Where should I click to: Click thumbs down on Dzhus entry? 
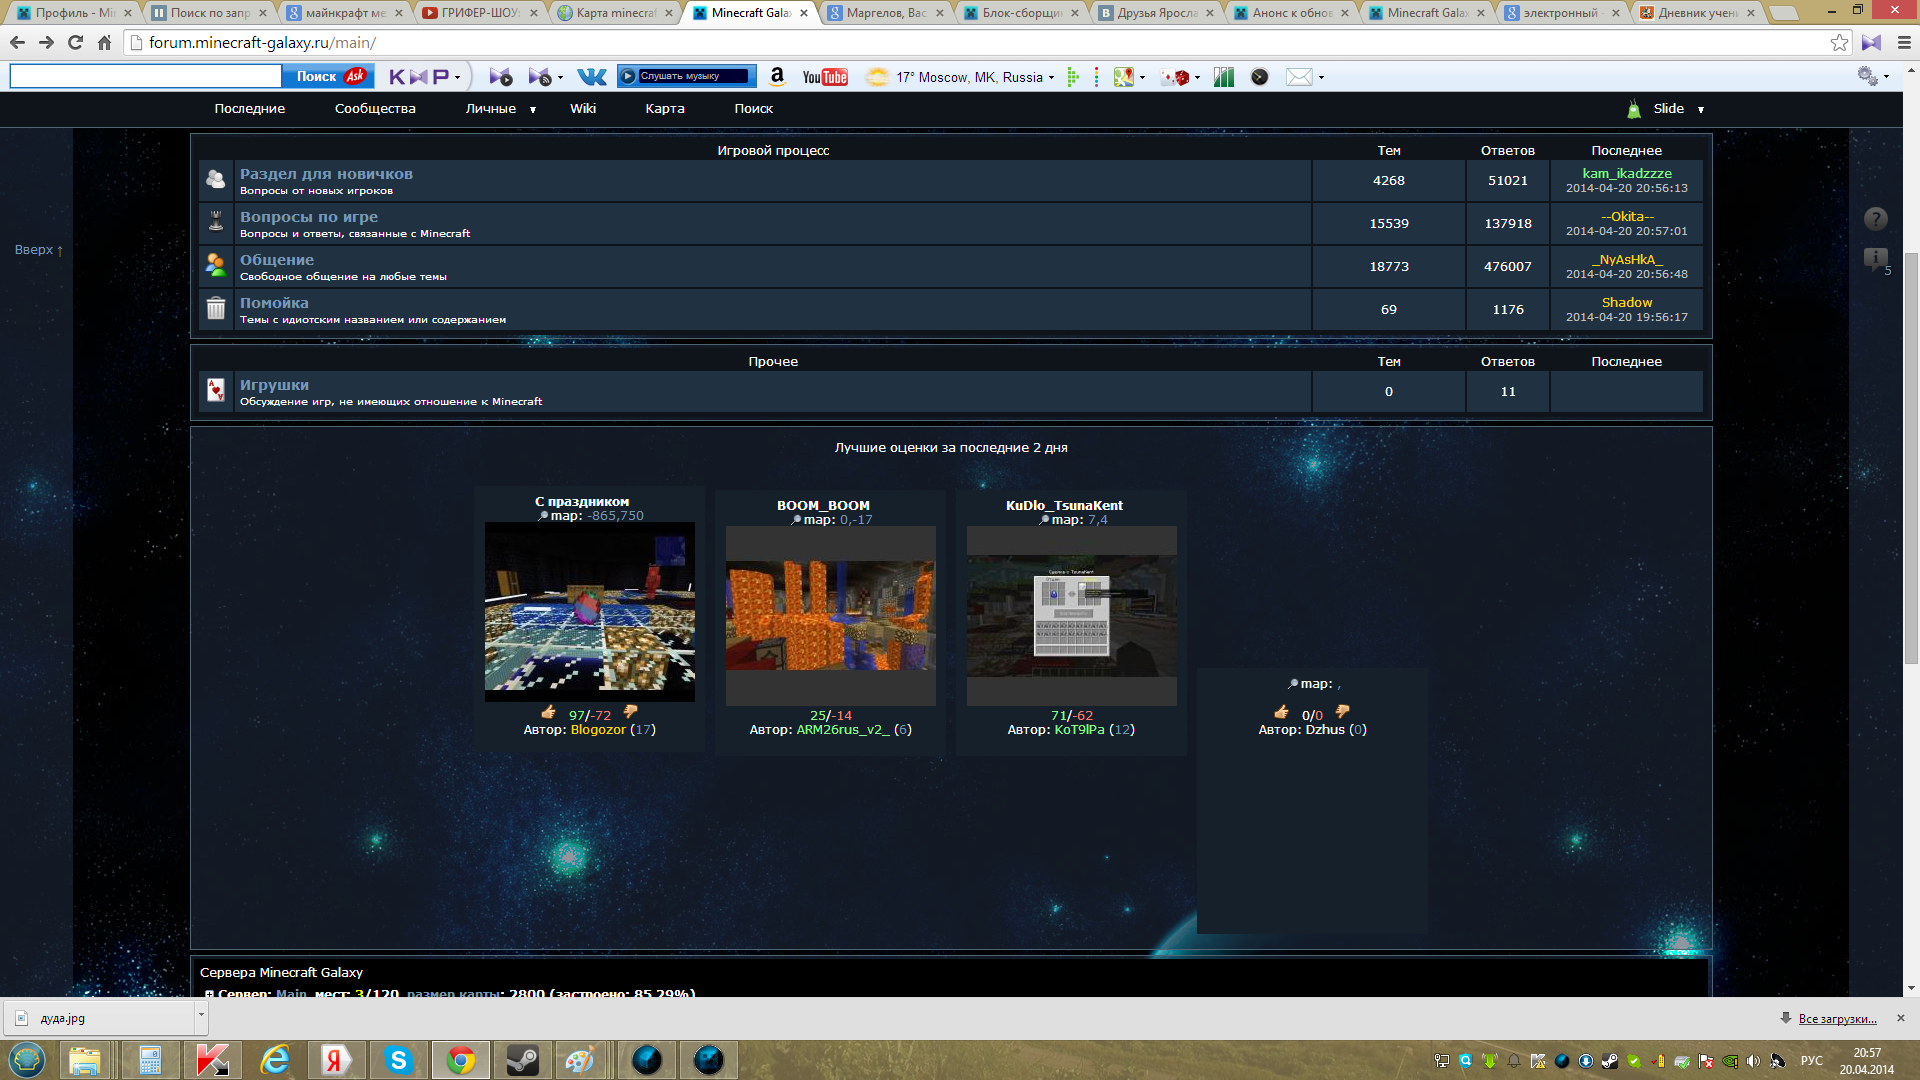1342,712
